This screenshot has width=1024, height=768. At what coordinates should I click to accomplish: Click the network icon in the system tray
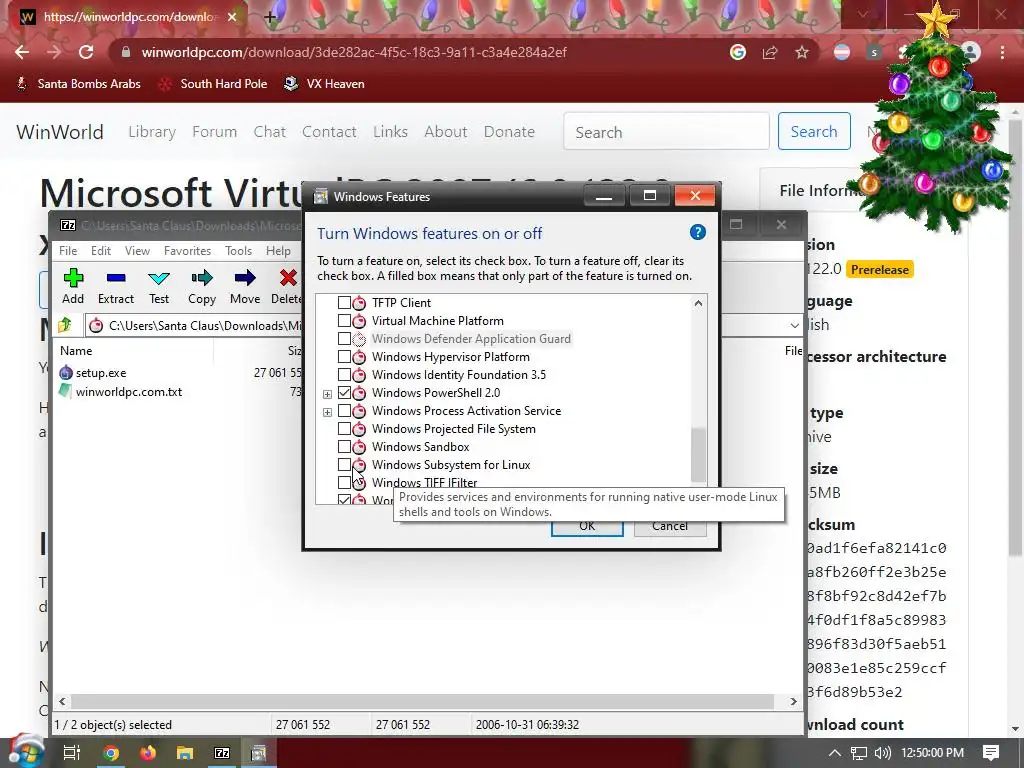859,753
